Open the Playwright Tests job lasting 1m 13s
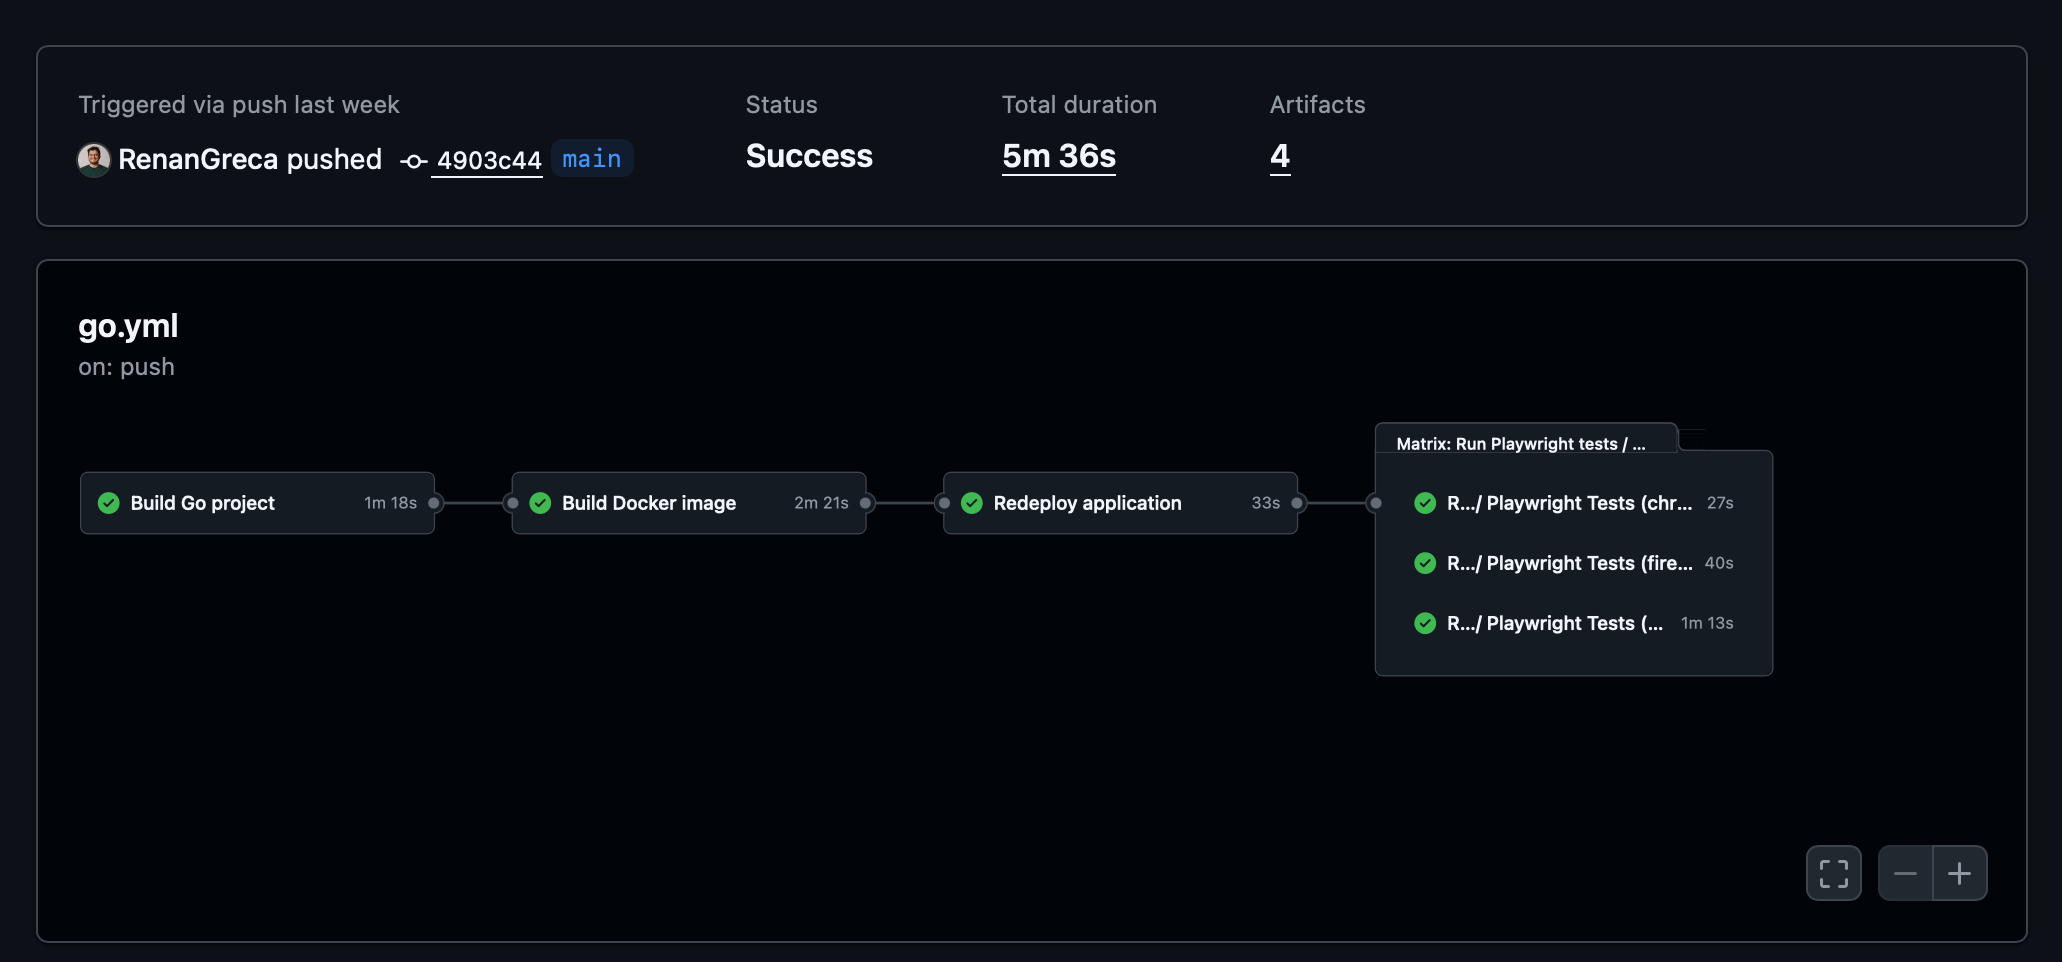 [x=1554, y=623]
